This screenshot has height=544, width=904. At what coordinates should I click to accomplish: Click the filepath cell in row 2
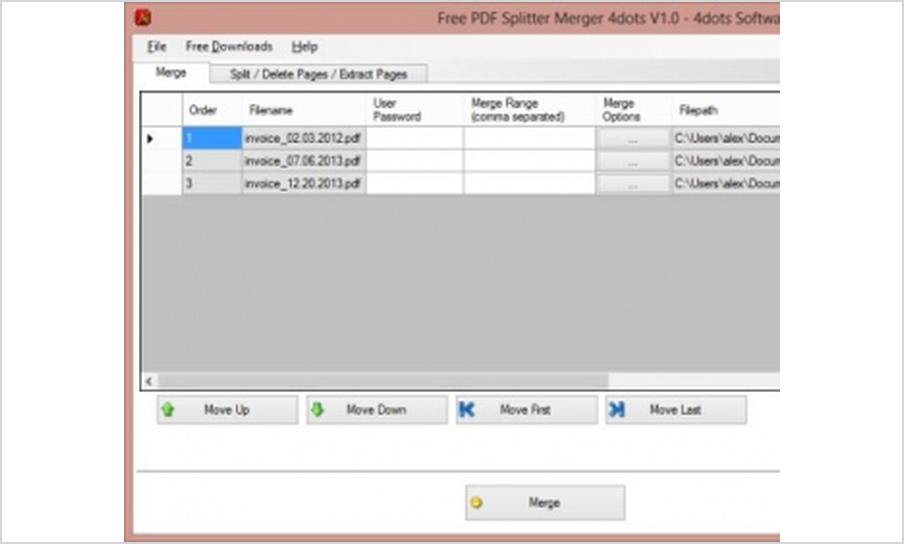tap(726, 161)
